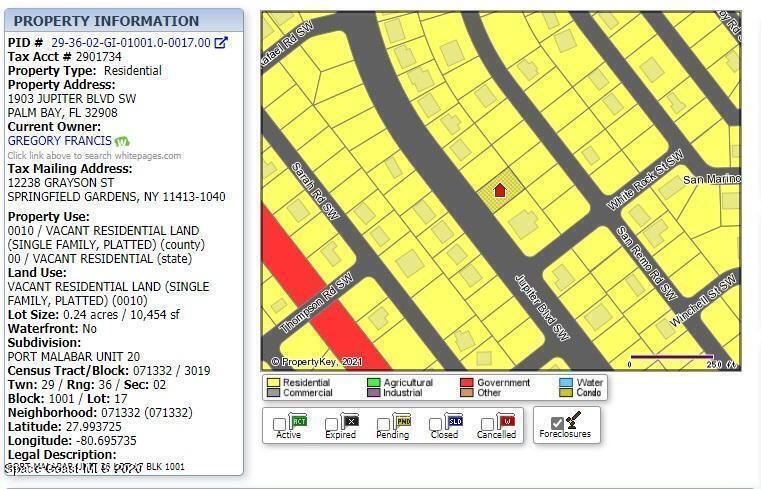Click the Residential yellow legend swatch

point(272,382)
